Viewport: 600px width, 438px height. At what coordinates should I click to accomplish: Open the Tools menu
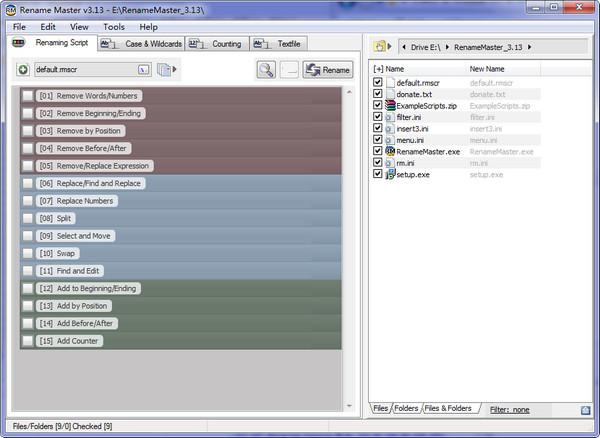point(114,27)
